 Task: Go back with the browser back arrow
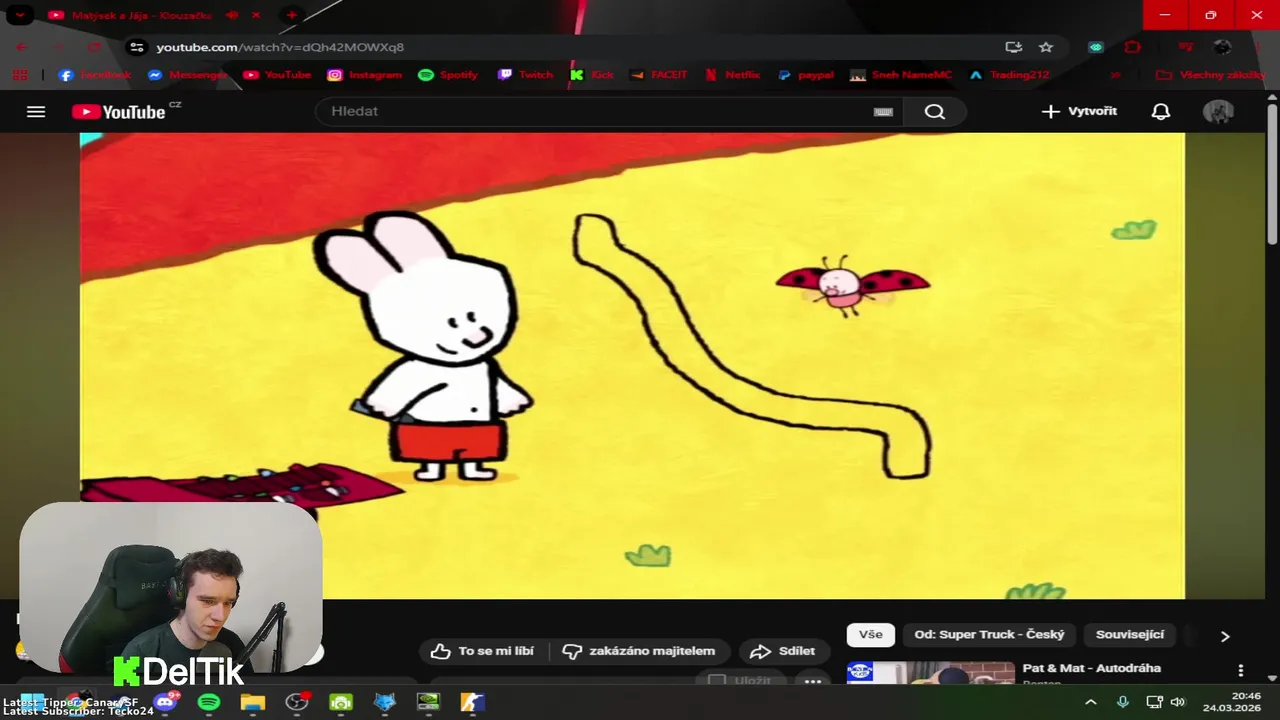tap(22, 47)
